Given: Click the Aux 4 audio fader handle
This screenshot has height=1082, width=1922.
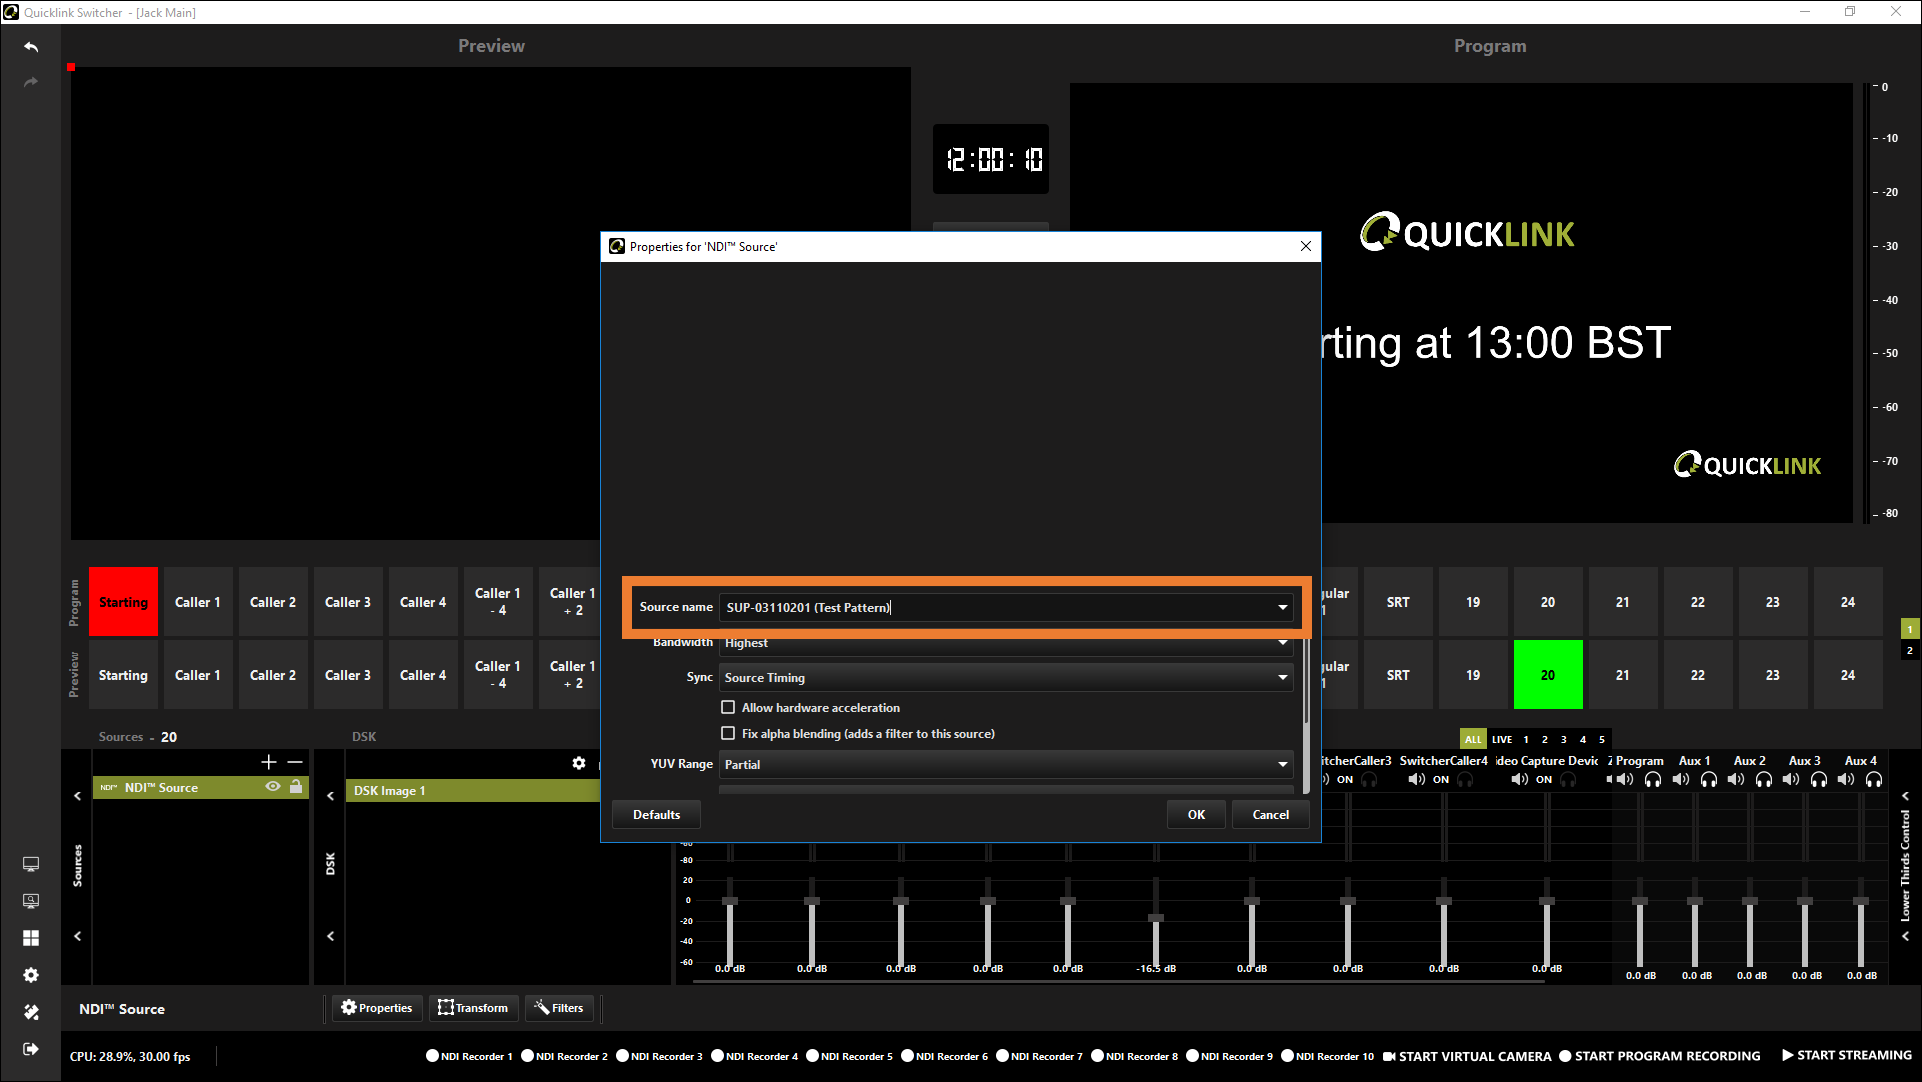Looking at the screenshot, I should click(x=1861, y=901).
